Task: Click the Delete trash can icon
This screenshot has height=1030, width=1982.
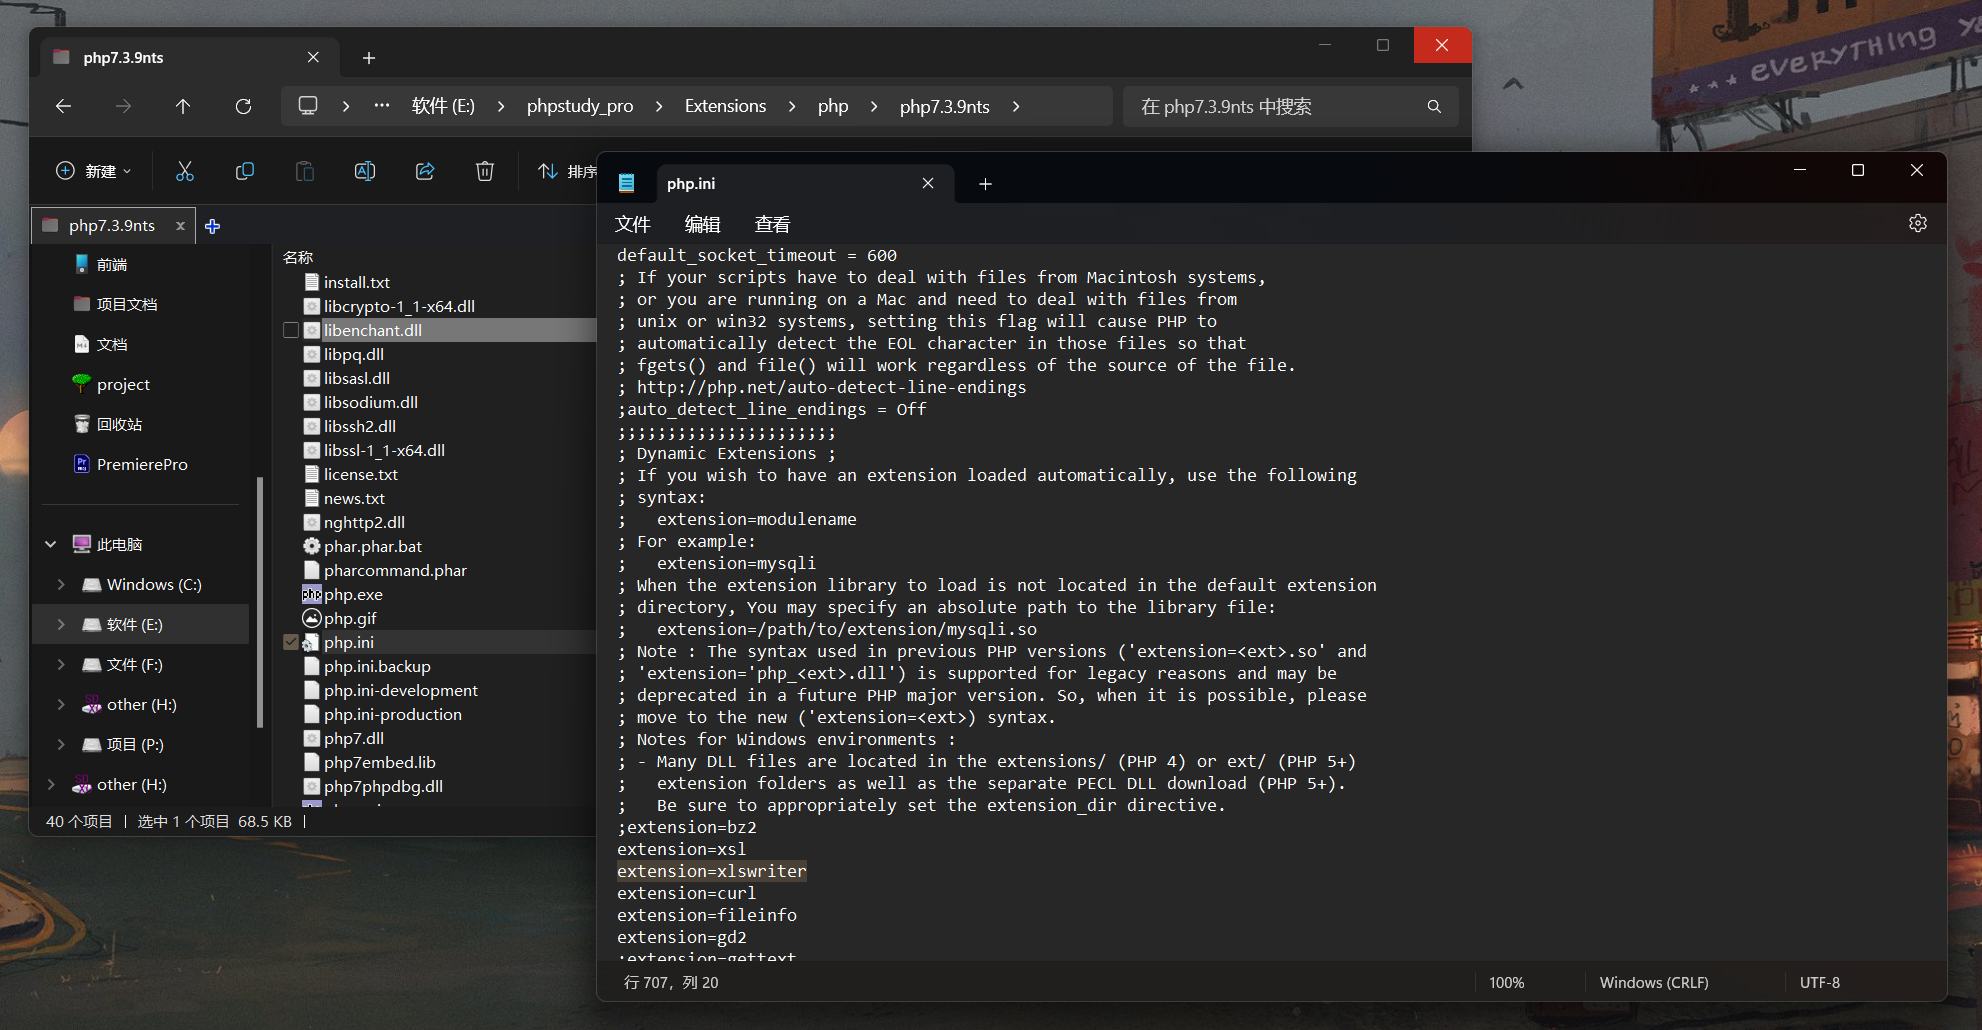Action: pyautogui.click(x=485, y=171)
